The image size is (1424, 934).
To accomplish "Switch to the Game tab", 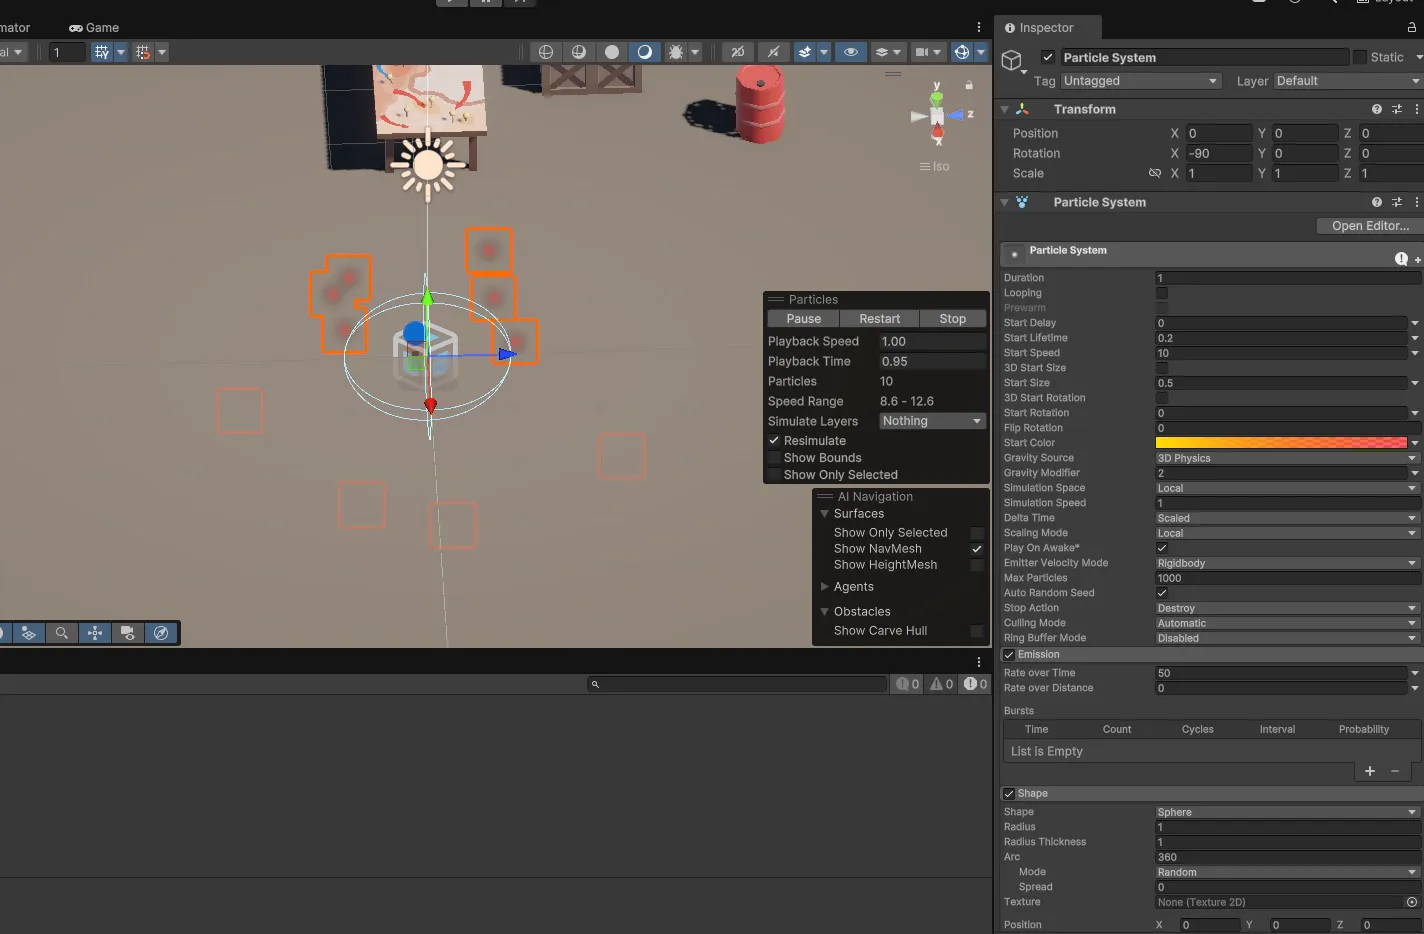I will pyautogui.click(x=94, y=27).
